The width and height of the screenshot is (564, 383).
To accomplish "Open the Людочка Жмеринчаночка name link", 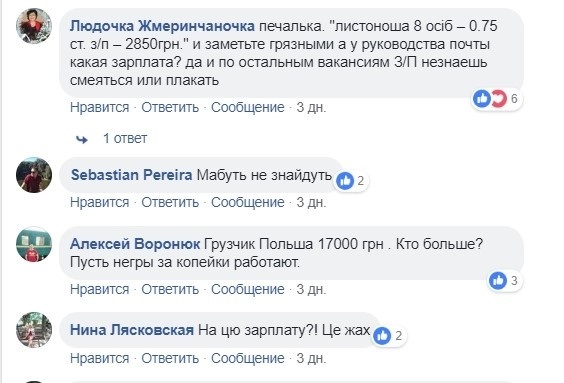I will point(162,26).
